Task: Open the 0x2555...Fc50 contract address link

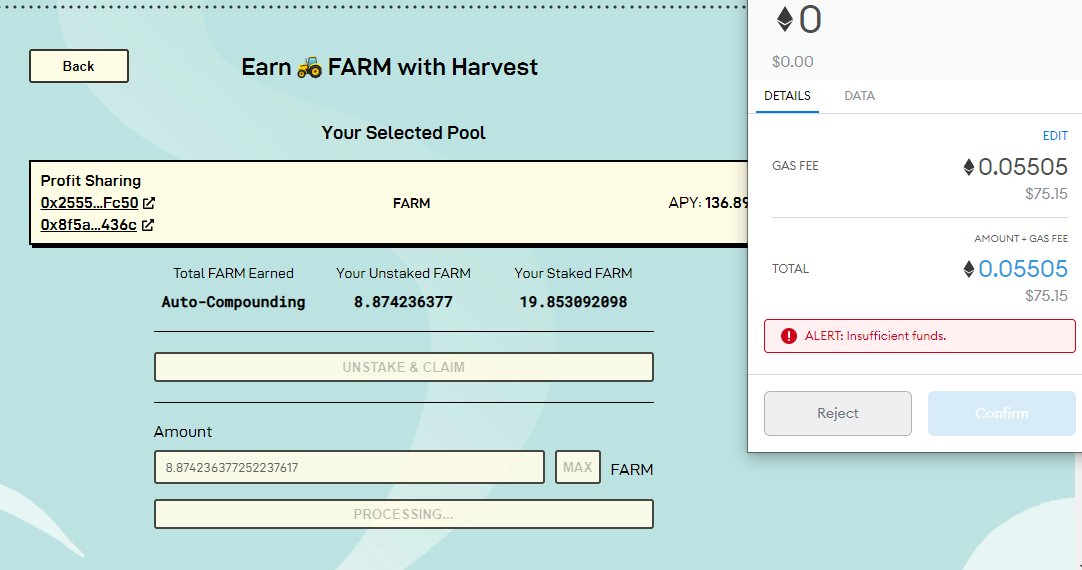Action: (x=90, y=203)
